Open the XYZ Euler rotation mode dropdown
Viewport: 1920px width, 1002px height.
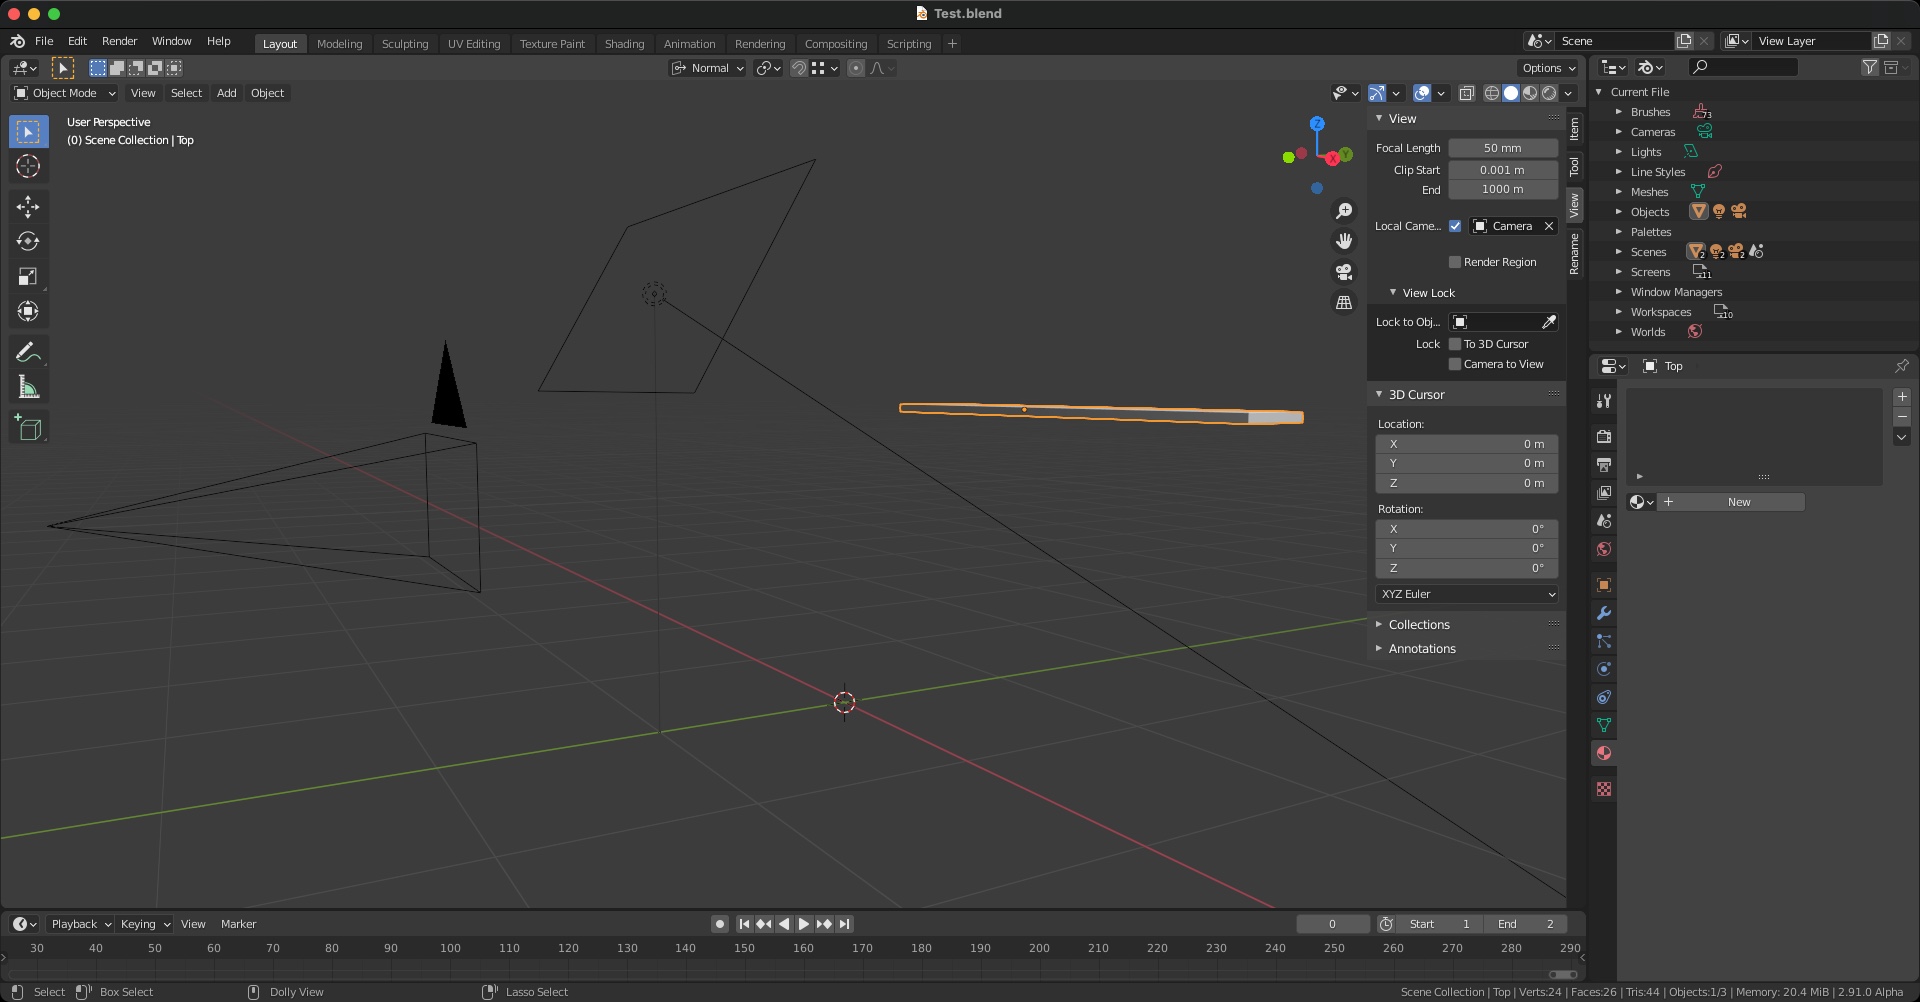(1467, 594)
